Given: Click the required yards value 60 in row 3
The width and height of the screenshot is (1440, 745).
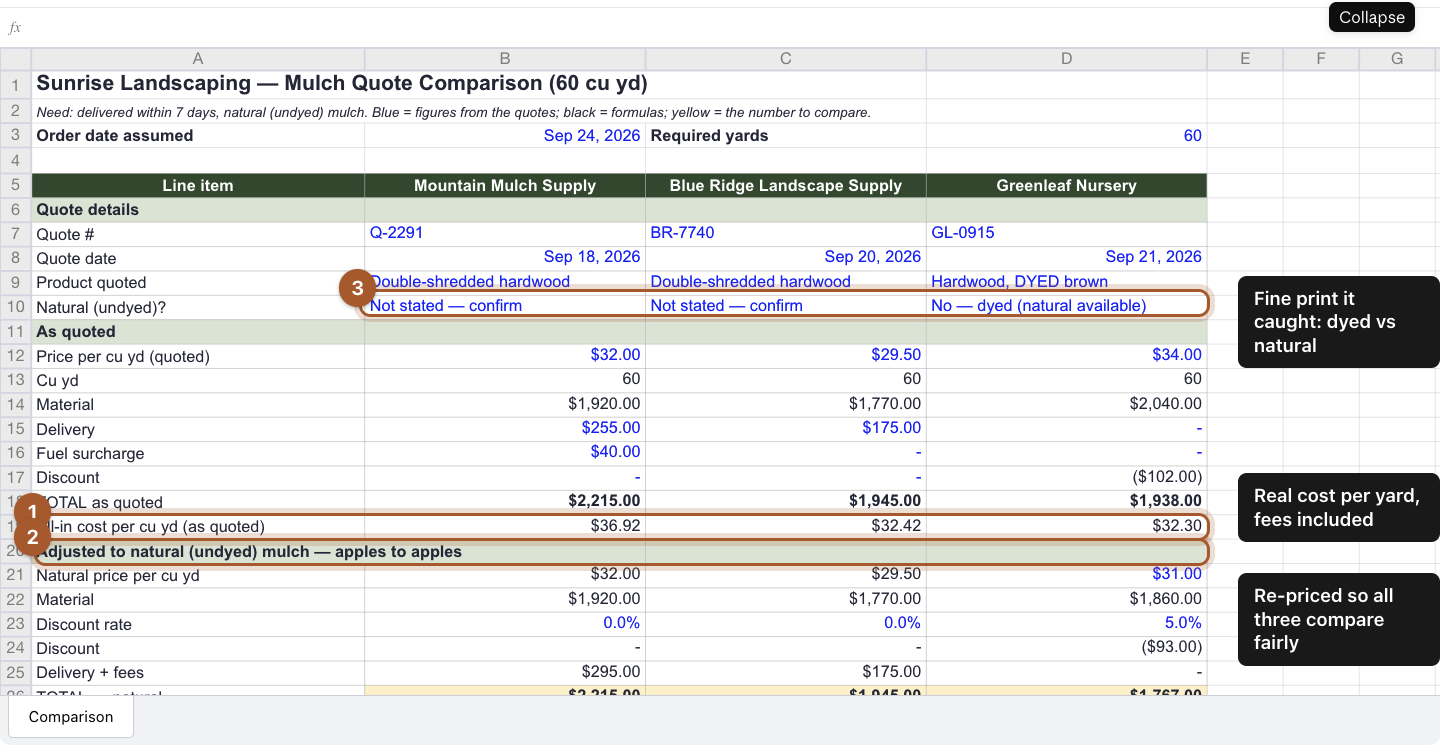Looking at the screenshot, I should pyautogui.click(x=1067, y=135).
